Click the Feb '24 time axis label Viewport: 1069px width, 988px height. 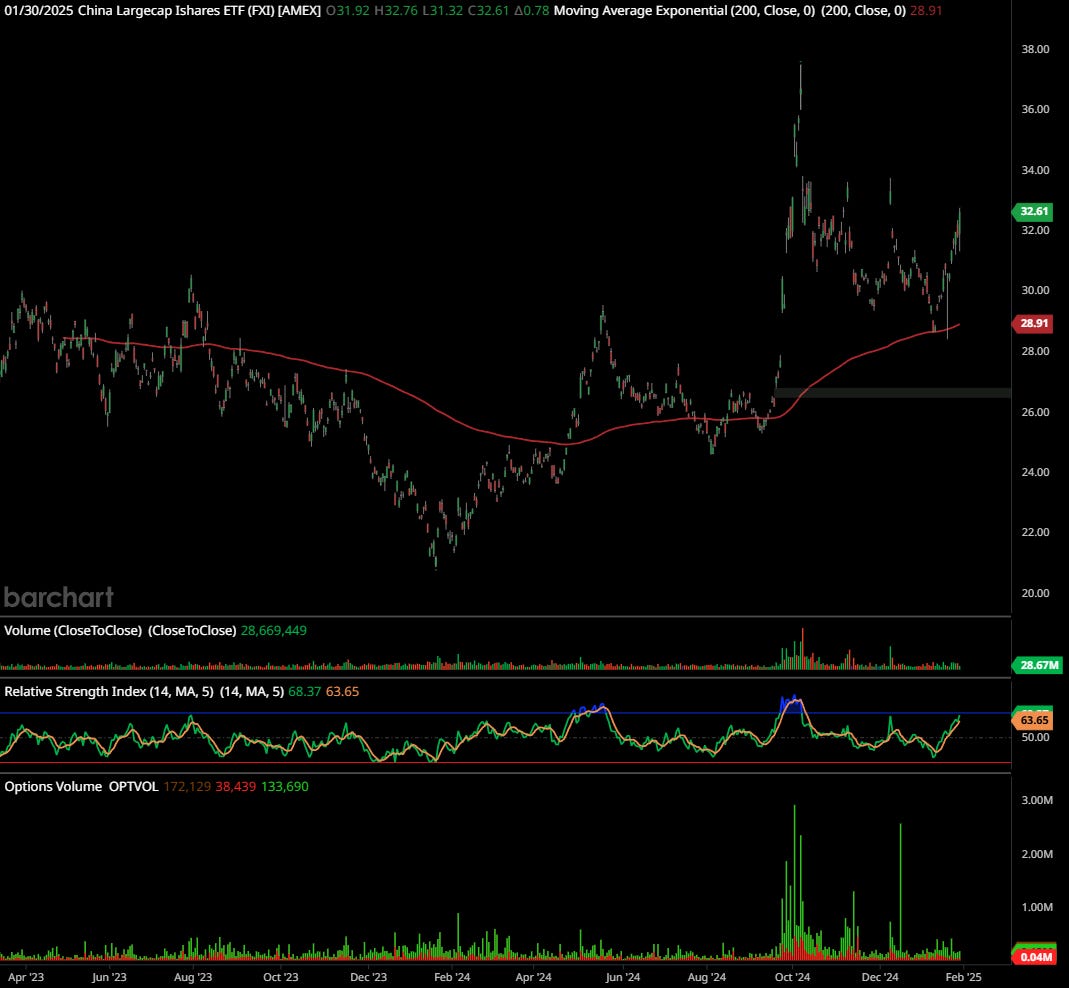coord(452,977)
